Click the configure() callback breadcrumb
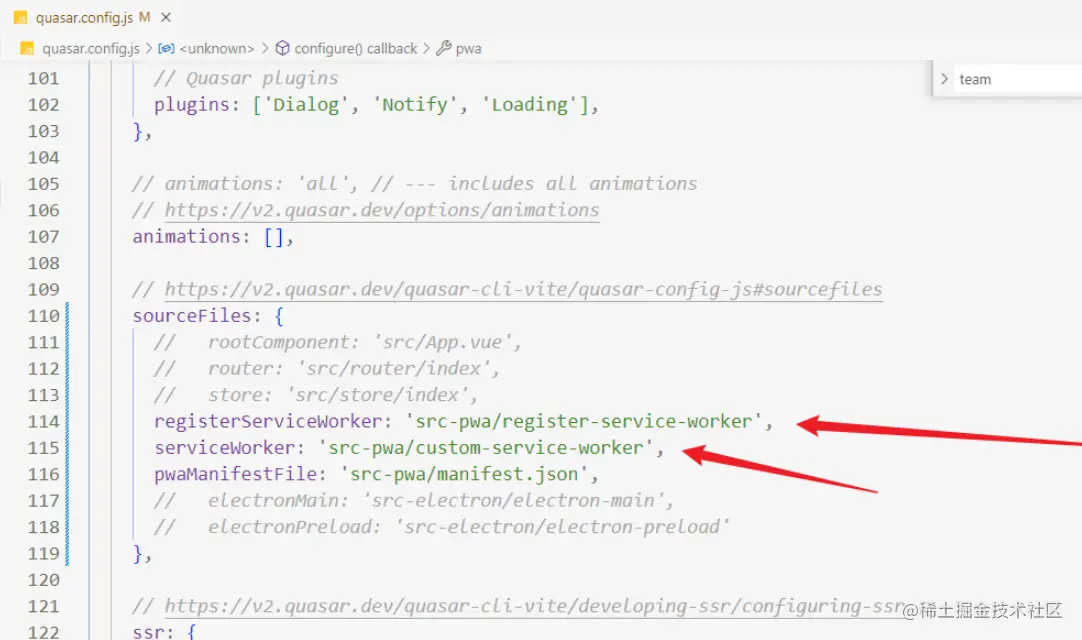The height and width of the screenshot is (640, 1082). [355, 48]
